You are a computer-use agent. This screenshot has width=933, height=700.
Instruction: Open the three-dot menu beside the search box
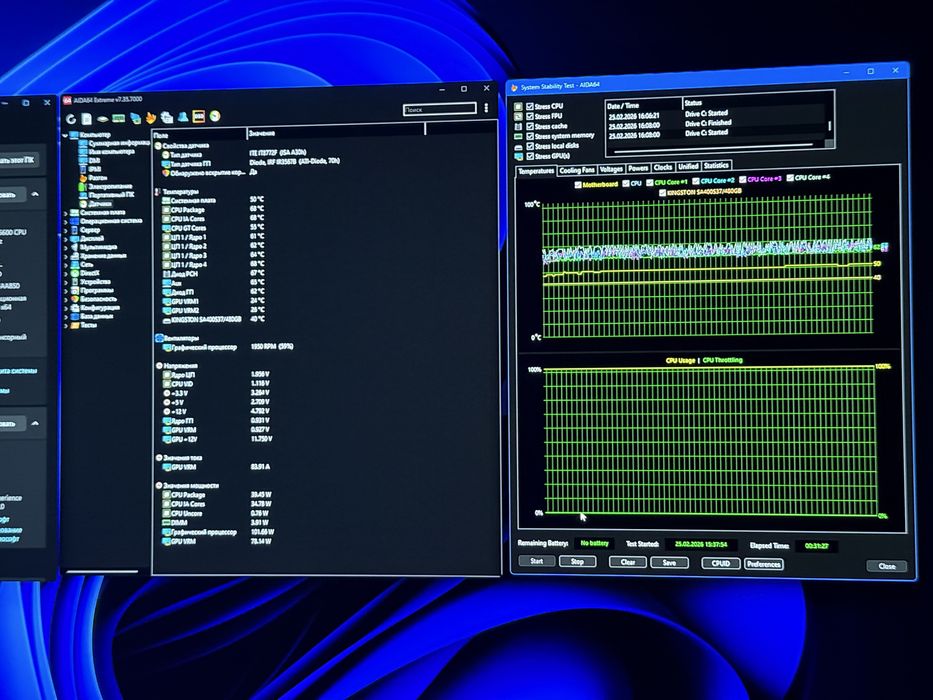point(486,108)
